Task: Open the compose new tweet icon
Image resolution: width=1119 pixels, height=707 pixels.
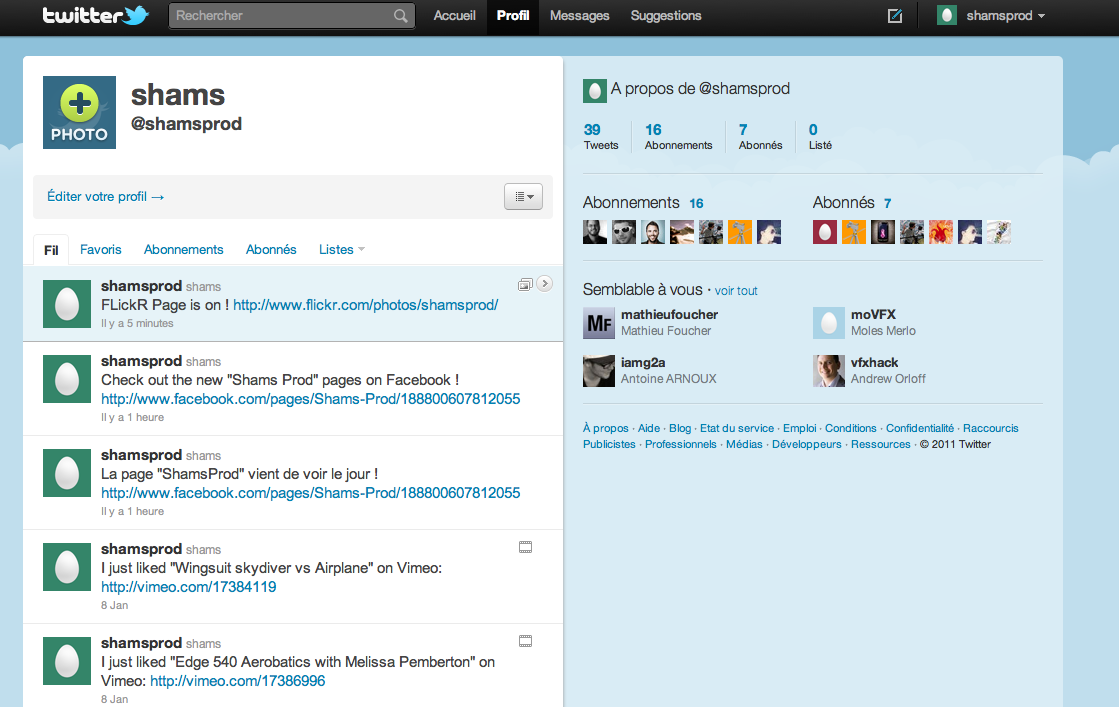Action: pyautogui.click(x=894, y=16)
